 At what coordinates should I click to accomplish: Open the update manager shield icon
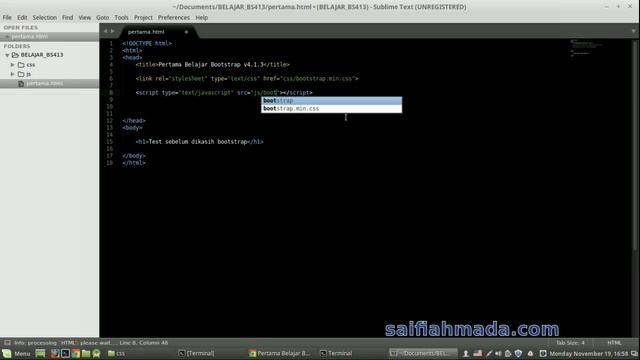pyautogui.click(x=518, y=353)
